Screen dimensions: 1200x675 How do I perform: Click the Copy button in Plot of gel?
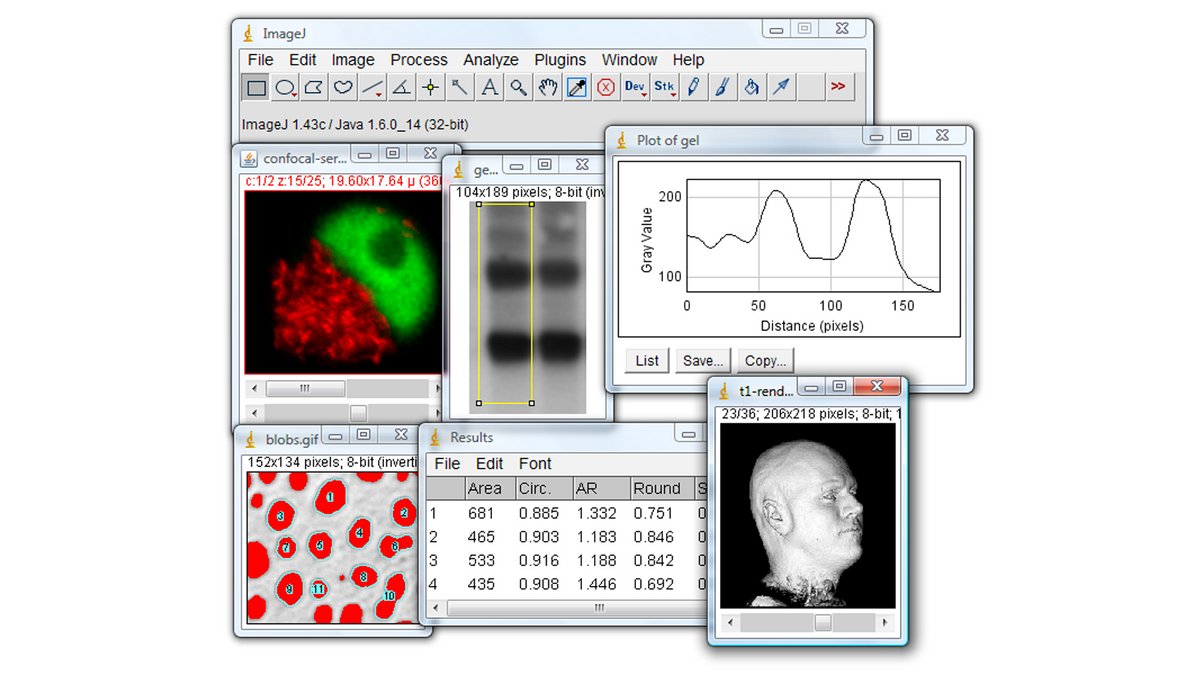765,361
